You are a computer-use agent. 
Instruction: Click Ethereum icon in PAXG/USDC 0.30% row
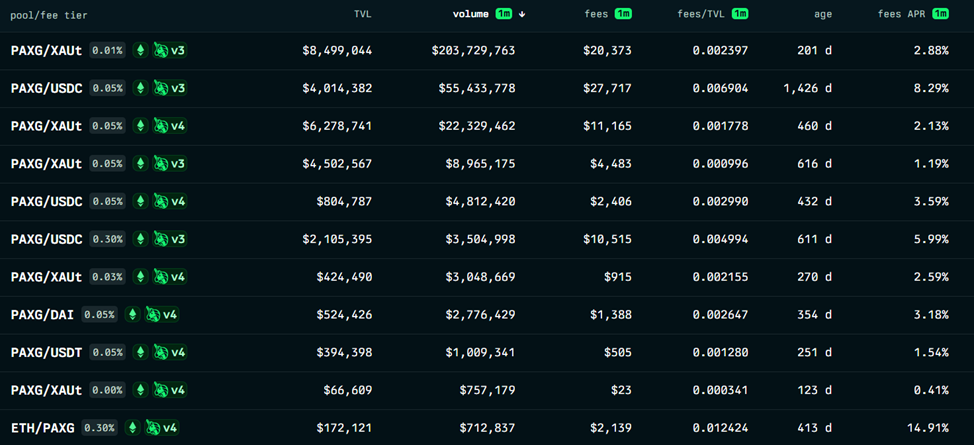click(x=140, y=239)
